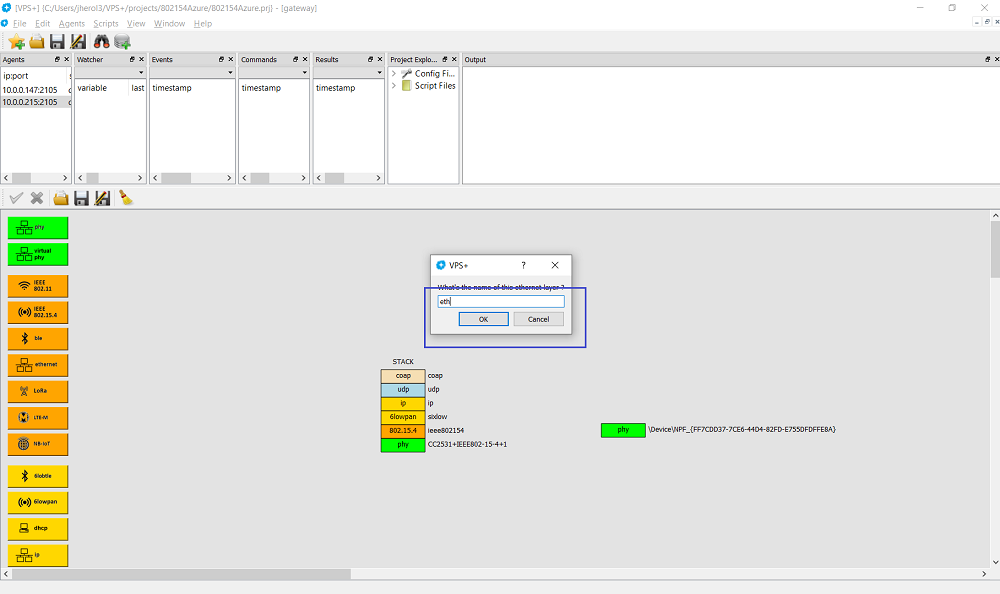Click the database add icon in toolbar
This screenshot has height=594, width=1000.
pos(123,41)
